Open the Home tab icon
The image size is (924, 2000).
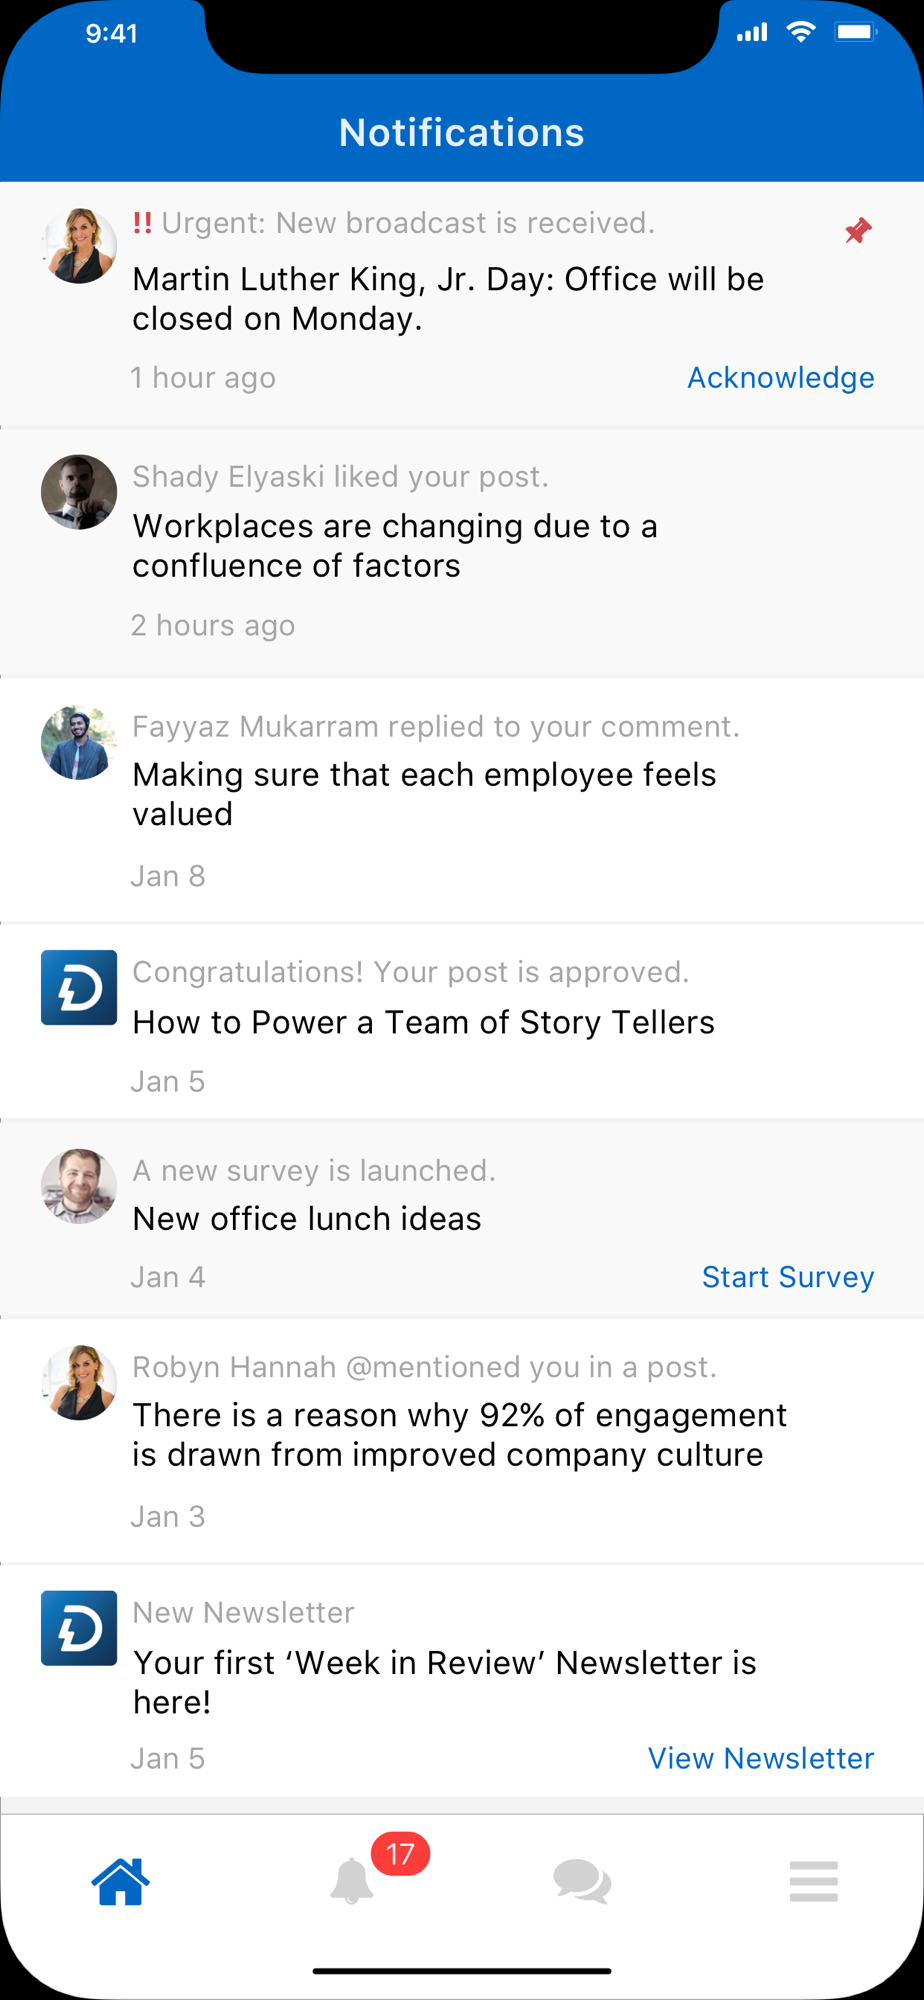coord(120,1881)
